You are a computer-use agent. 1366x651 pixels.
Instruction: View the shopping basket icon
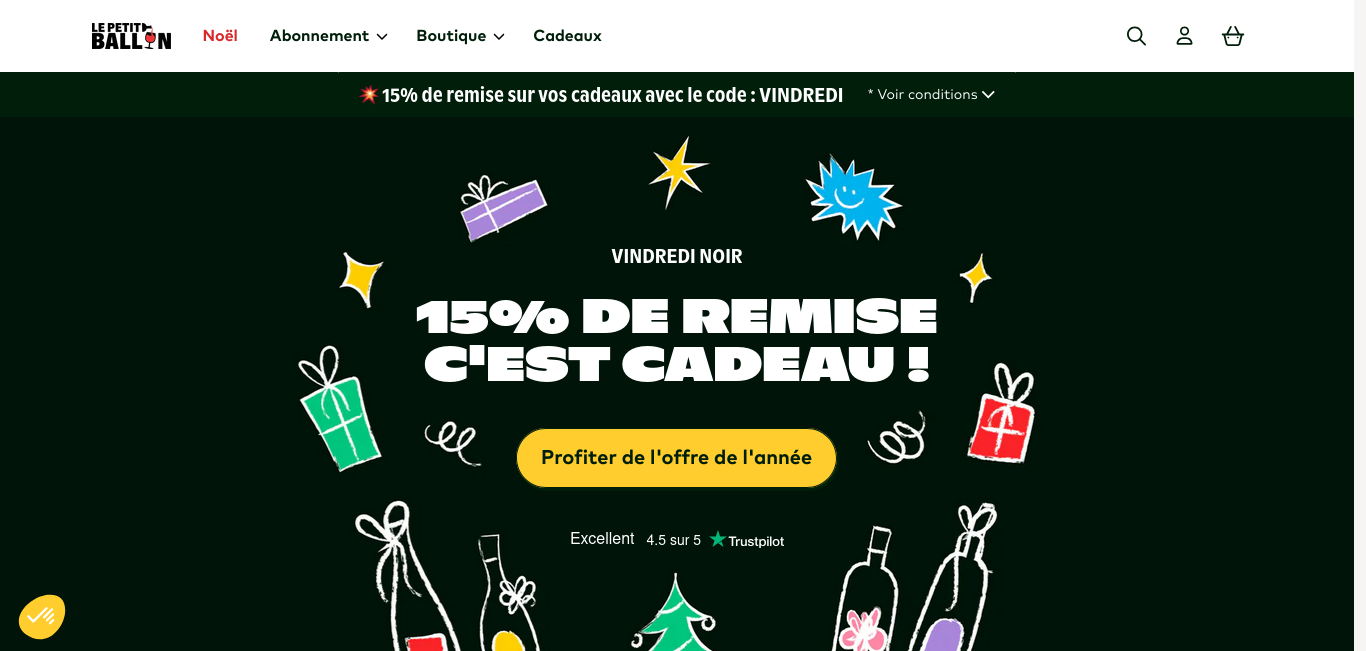tap(1233, 36)
